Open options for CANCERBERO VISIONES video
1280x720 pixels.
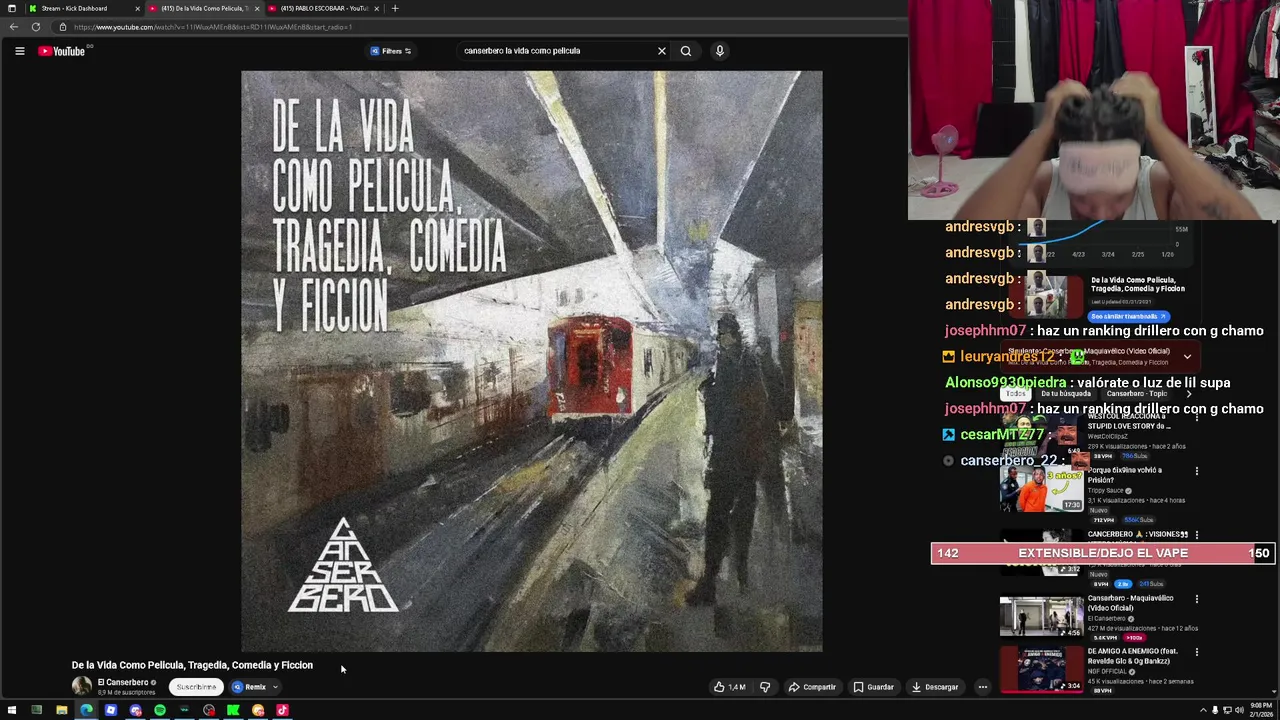click(x=1196, y=535)
